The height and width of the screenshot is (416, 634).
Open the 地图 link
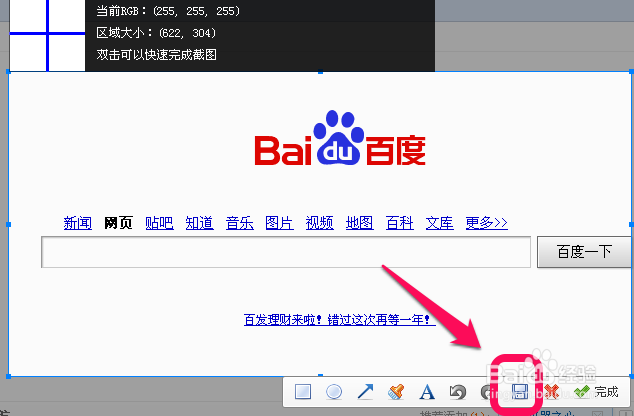[x=359, y=223]
